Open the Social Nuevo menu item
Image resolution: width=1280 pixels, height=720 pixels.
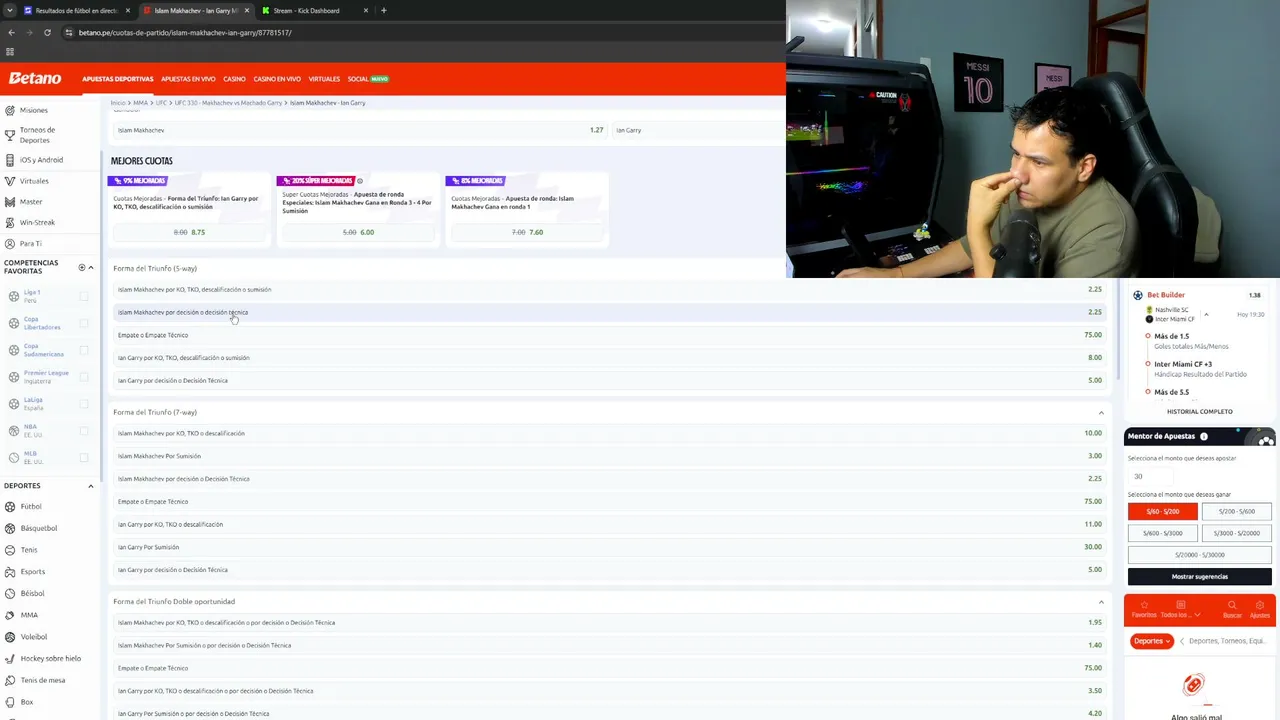coord(368,79)
